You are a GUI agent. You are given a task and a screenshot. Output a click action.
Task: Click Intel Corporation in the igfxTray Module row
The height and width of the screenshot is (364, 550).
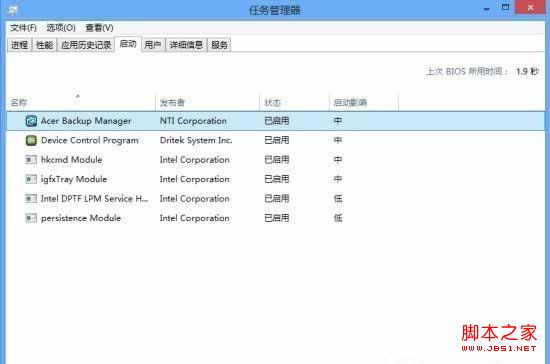click(x=195, y=179)
